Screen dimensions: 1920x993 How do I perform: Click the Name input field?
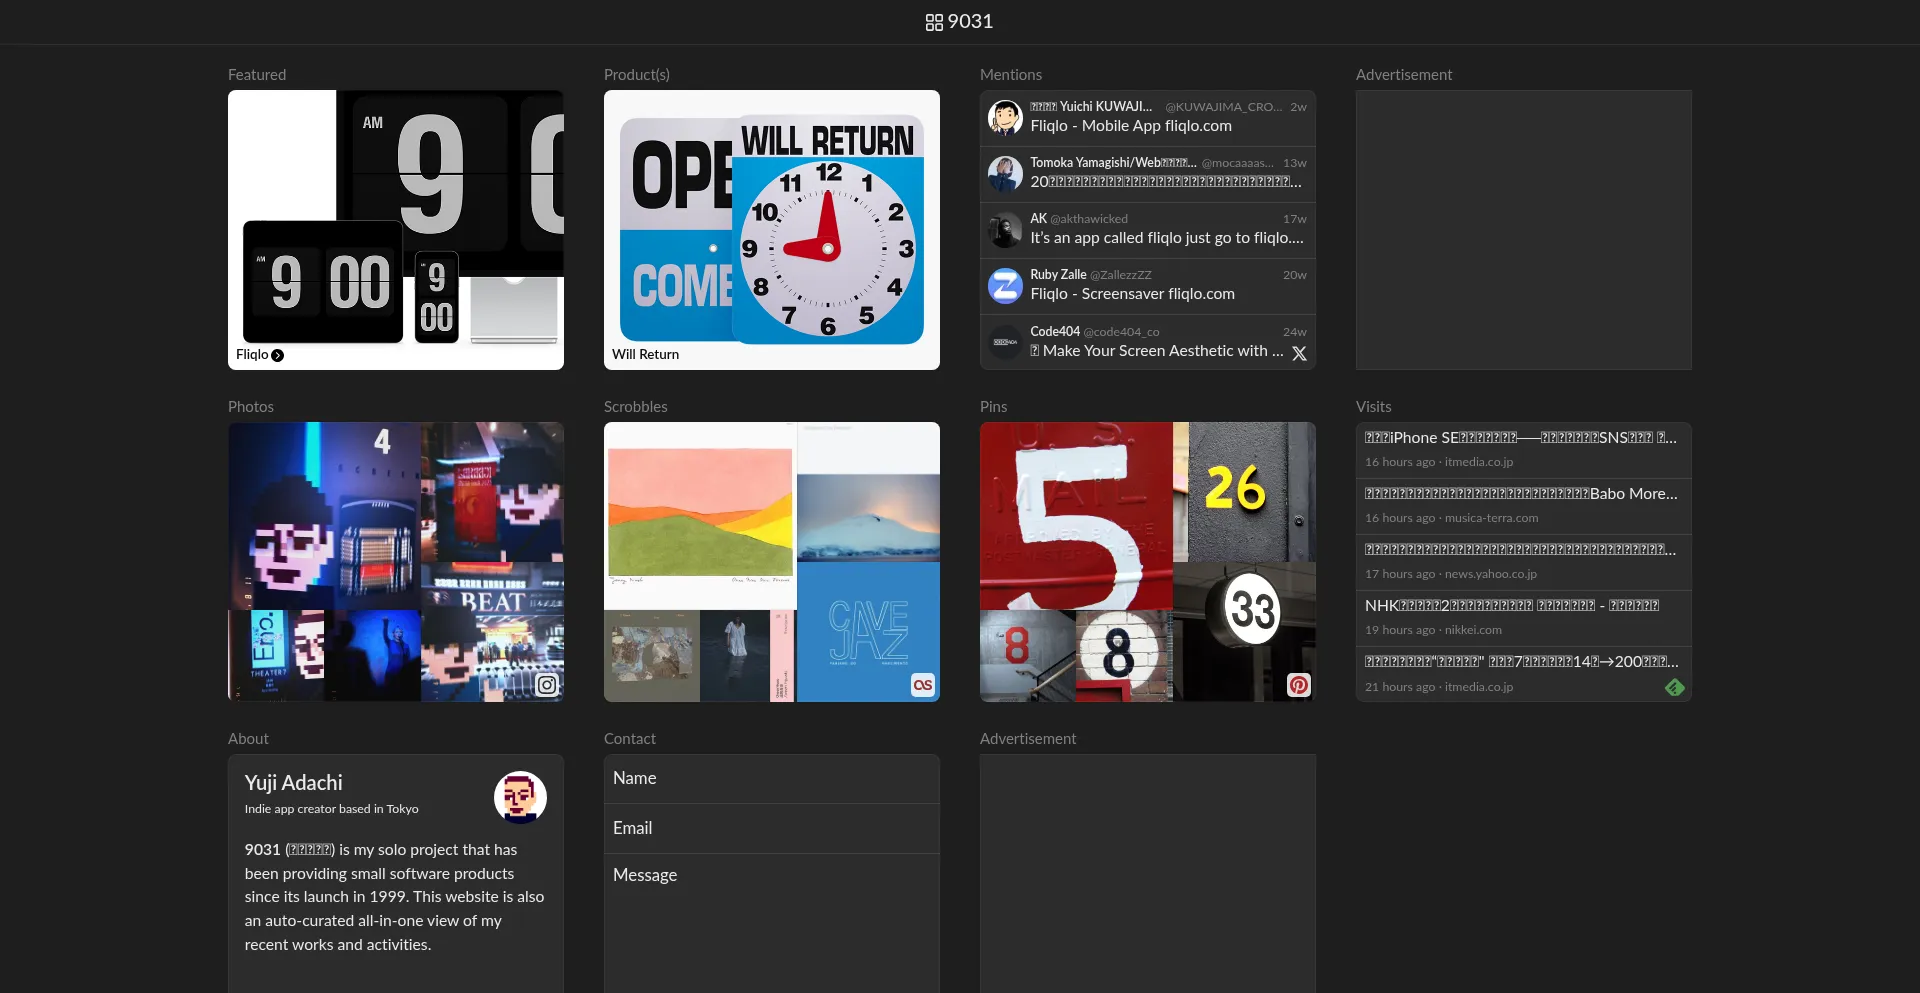point(771,778)
